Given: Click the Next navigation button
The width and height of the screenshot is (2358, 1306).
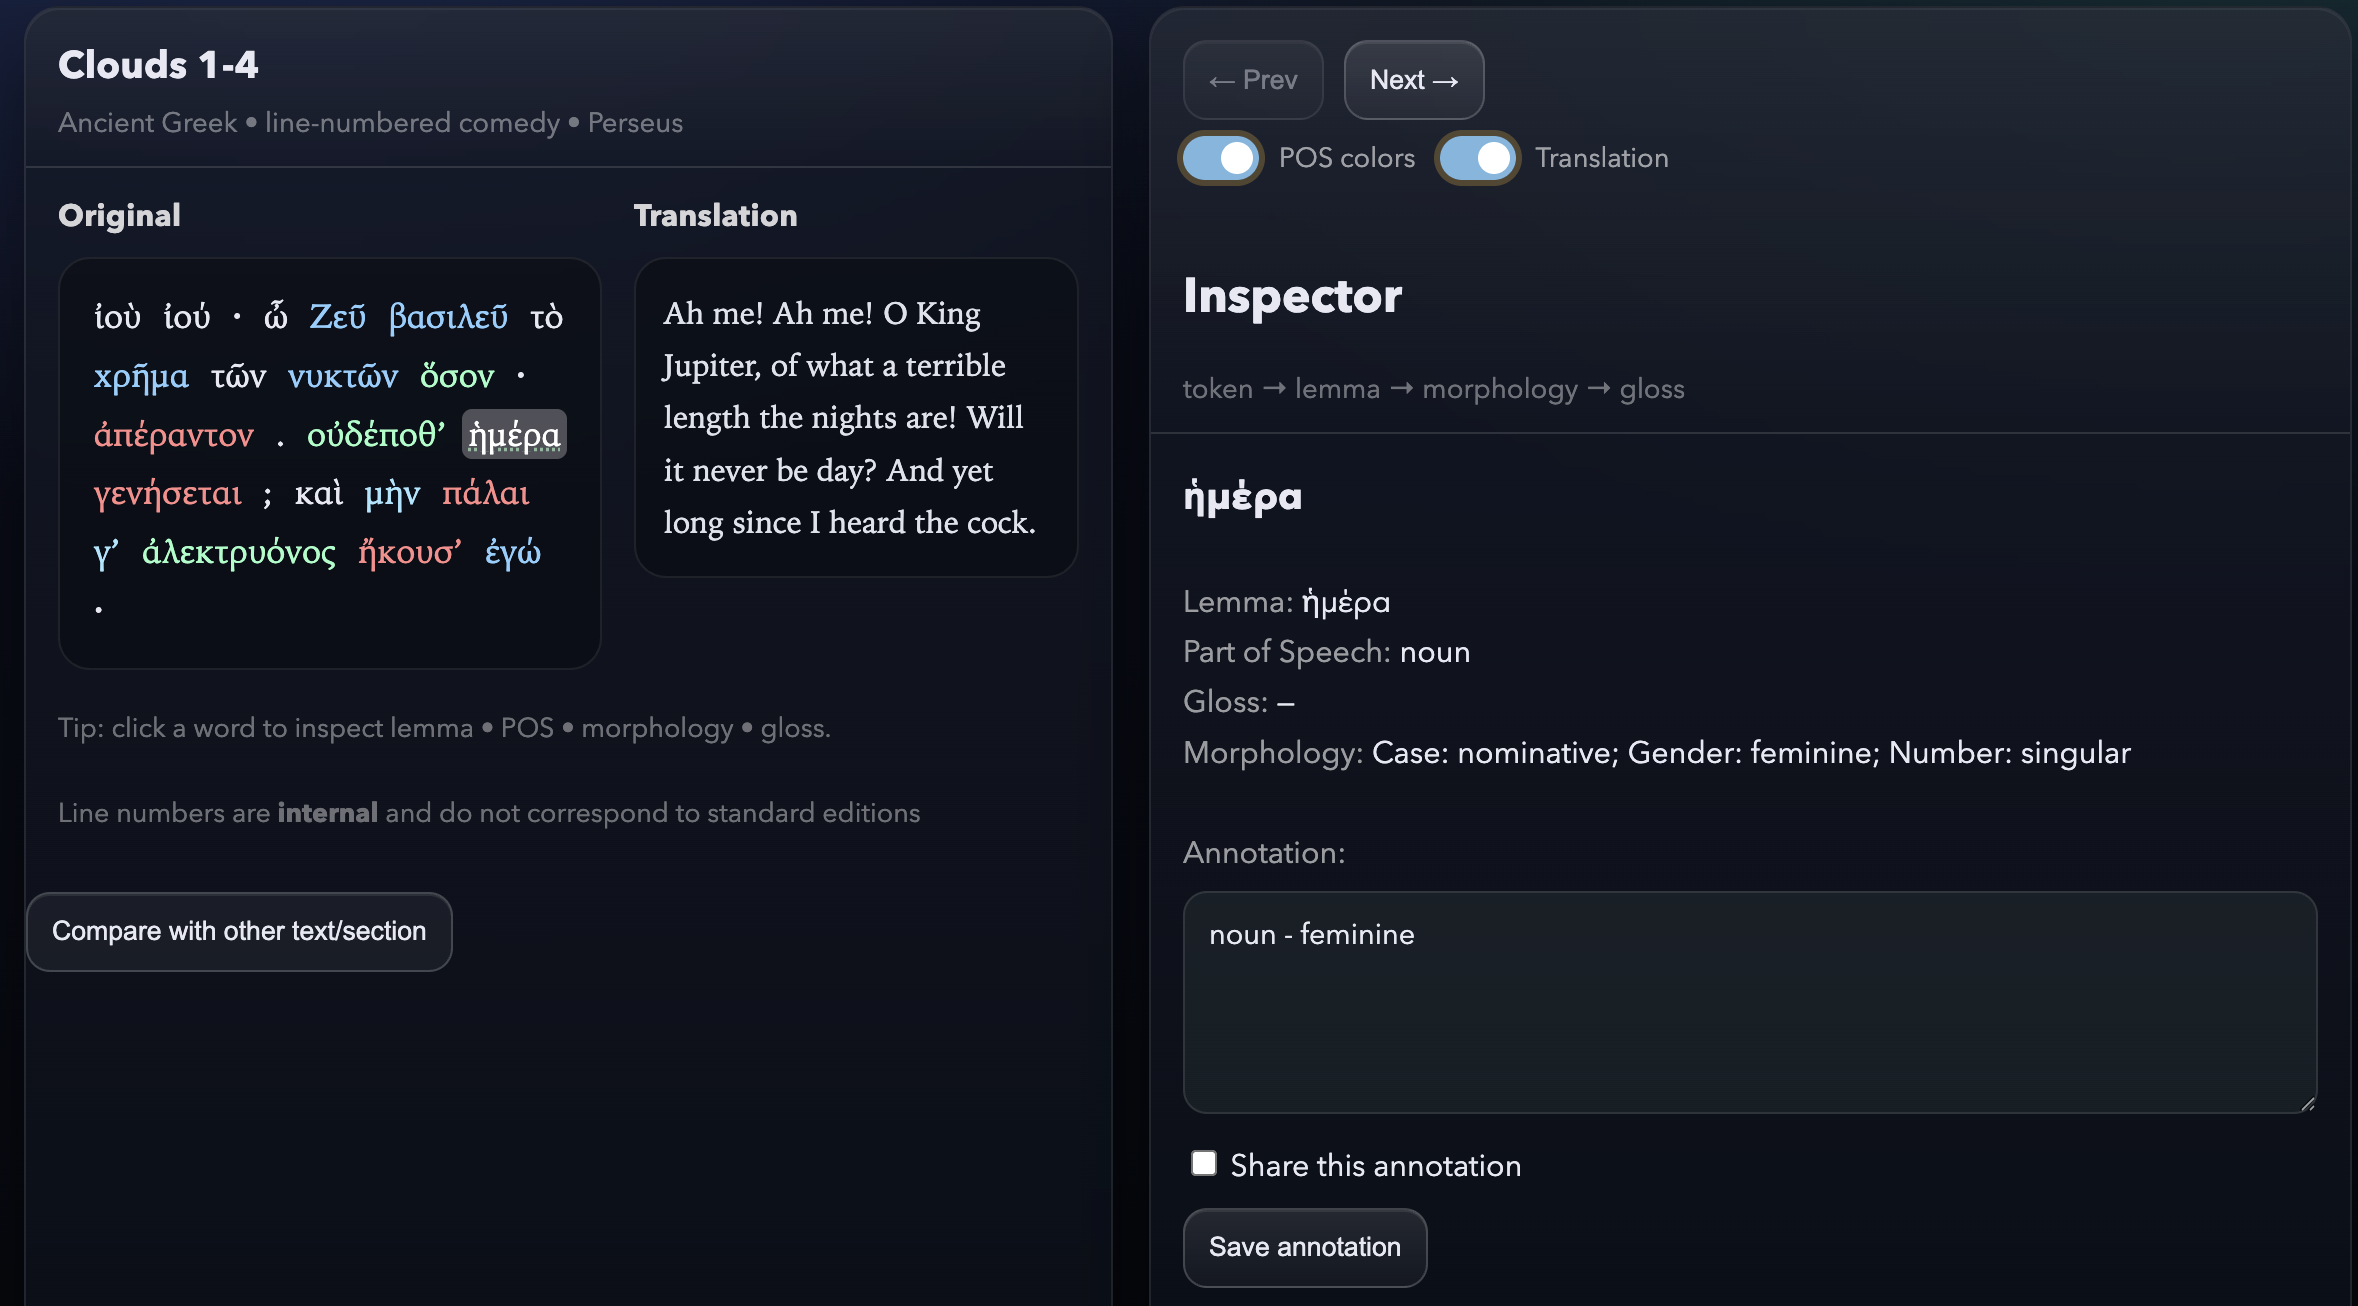Looking at the screenshot, I should [1413, 80].
